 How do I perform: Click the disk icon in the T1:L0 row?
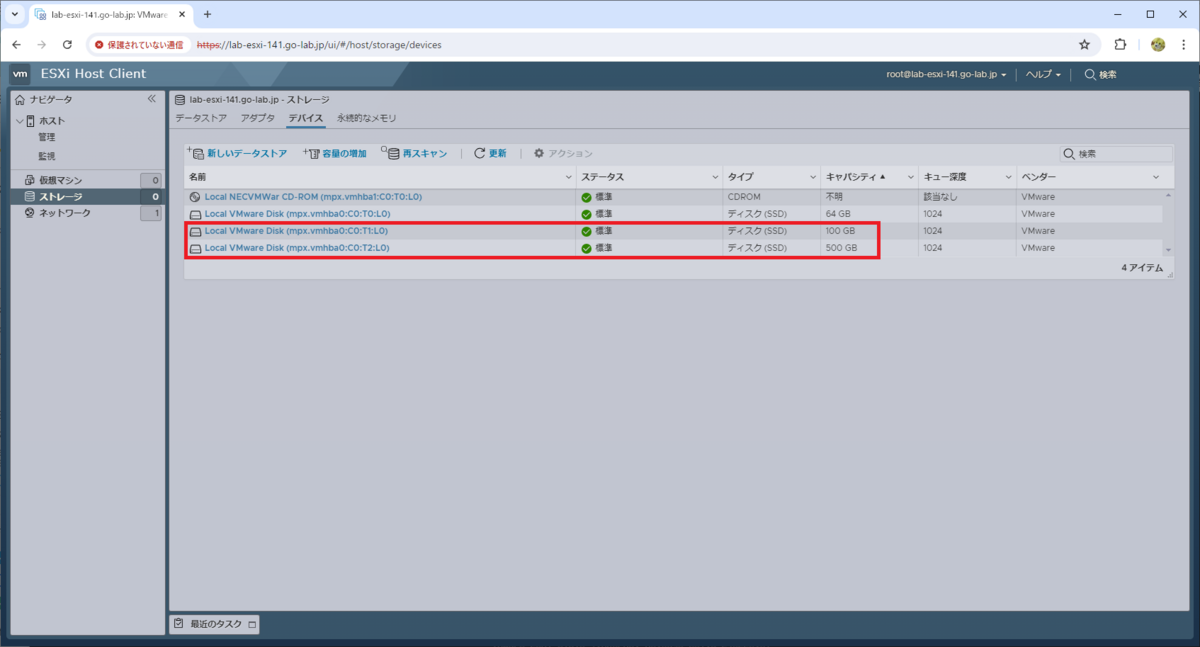195,231
